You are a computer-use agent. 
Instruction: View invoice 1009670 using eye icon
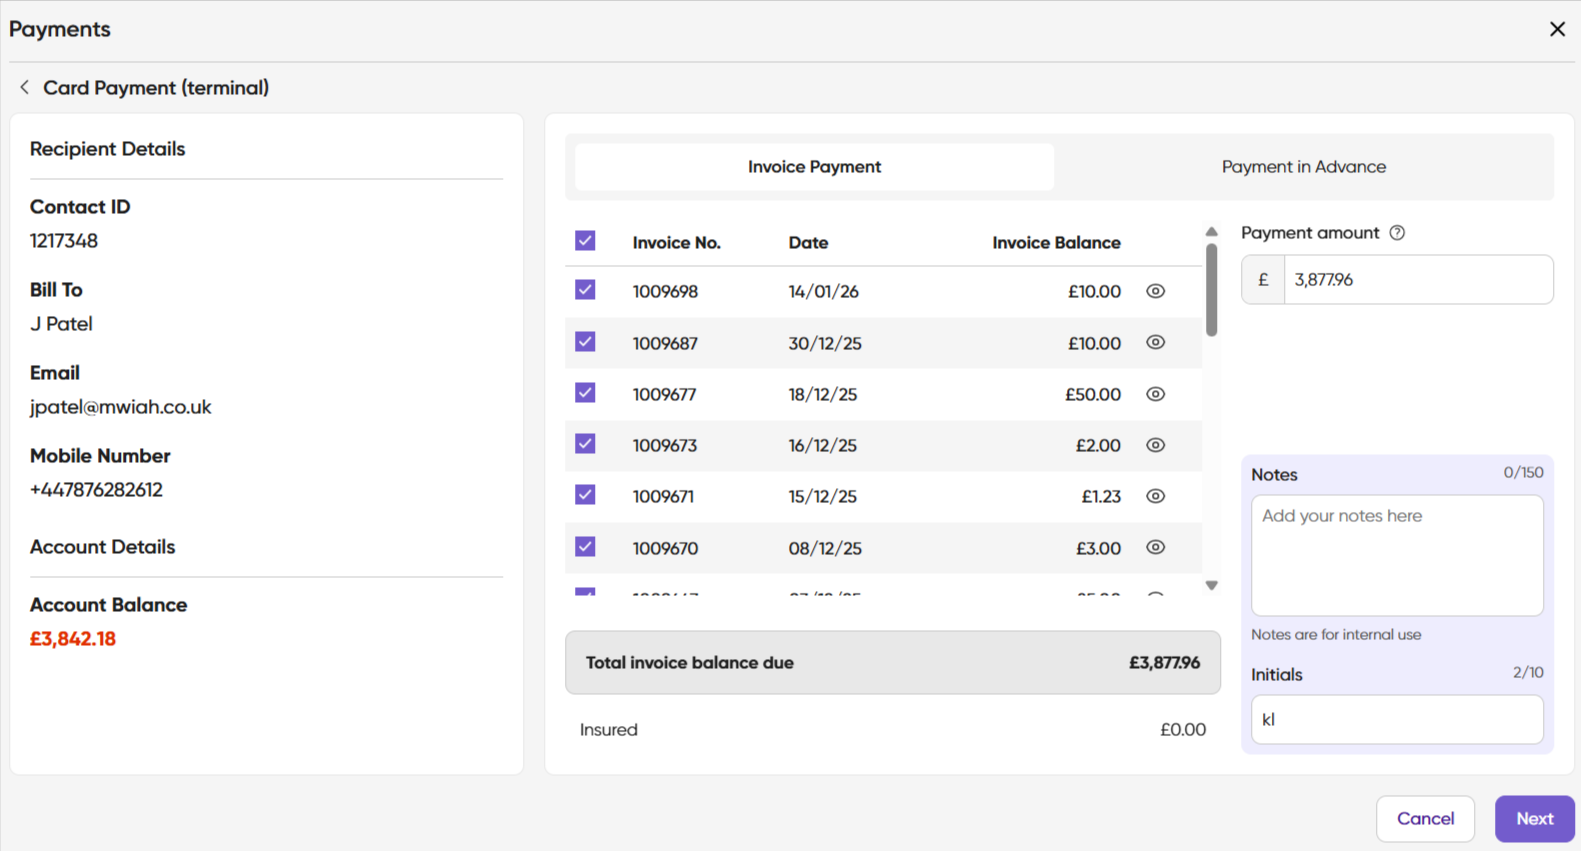click(1155, 547)
